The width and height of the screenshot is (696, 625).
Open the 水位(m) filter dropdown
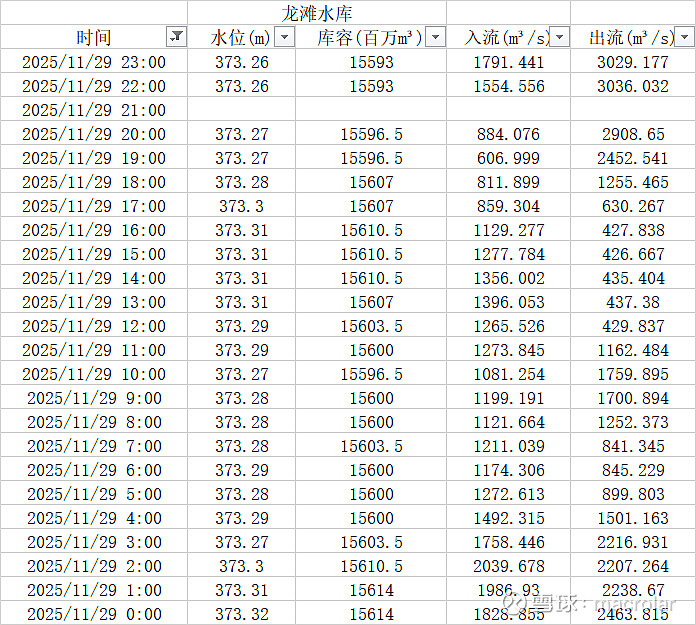pos(285,36)
